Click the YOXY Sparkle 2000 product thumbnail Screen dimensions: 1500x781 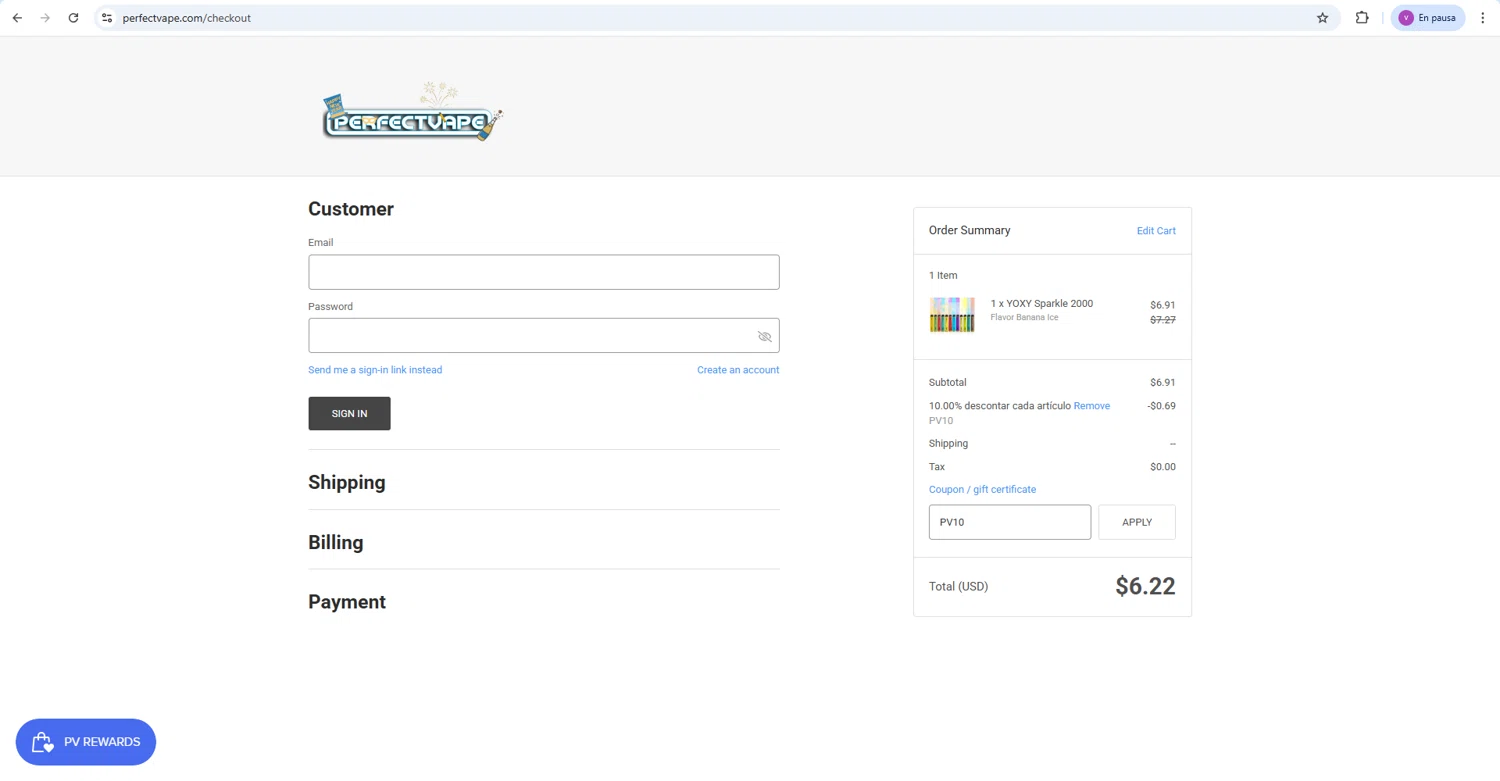click(x=952, y=314)
